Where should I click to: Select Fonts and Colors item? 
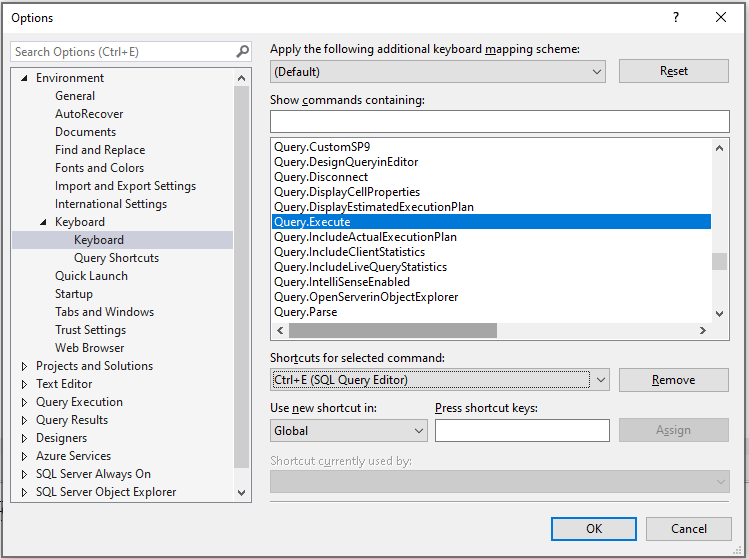tap(99, 168)
